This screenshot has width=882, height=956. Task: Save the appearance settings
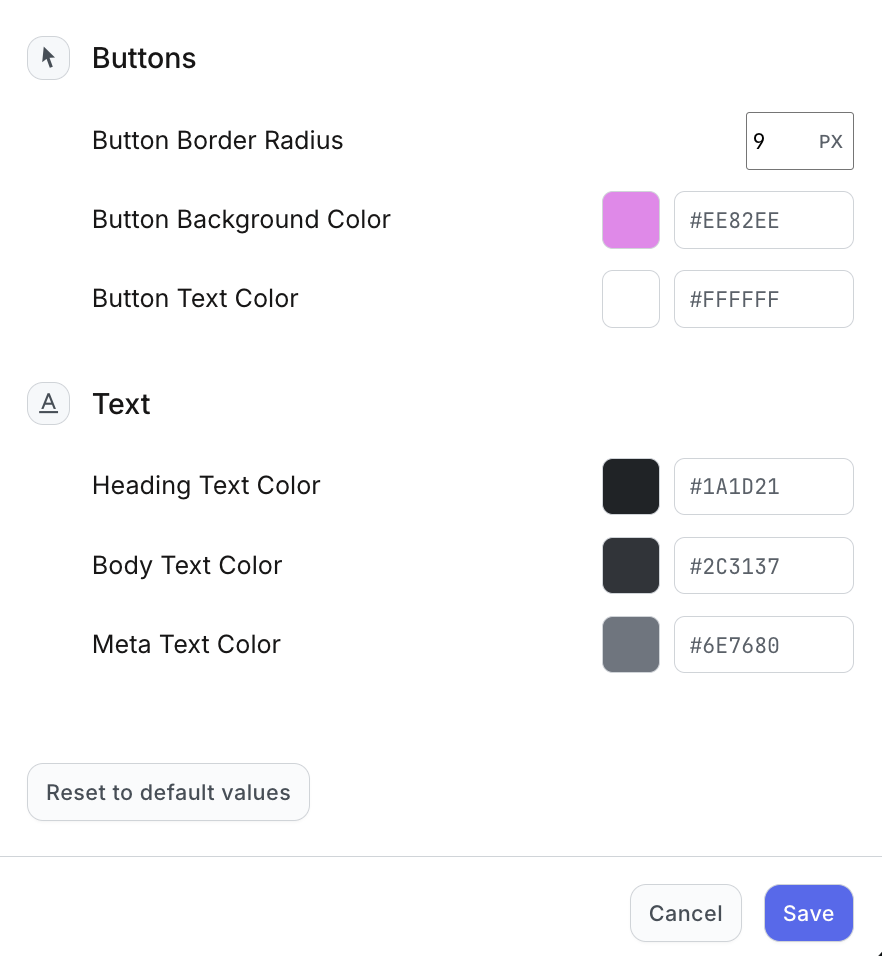[x=808, y=913]
